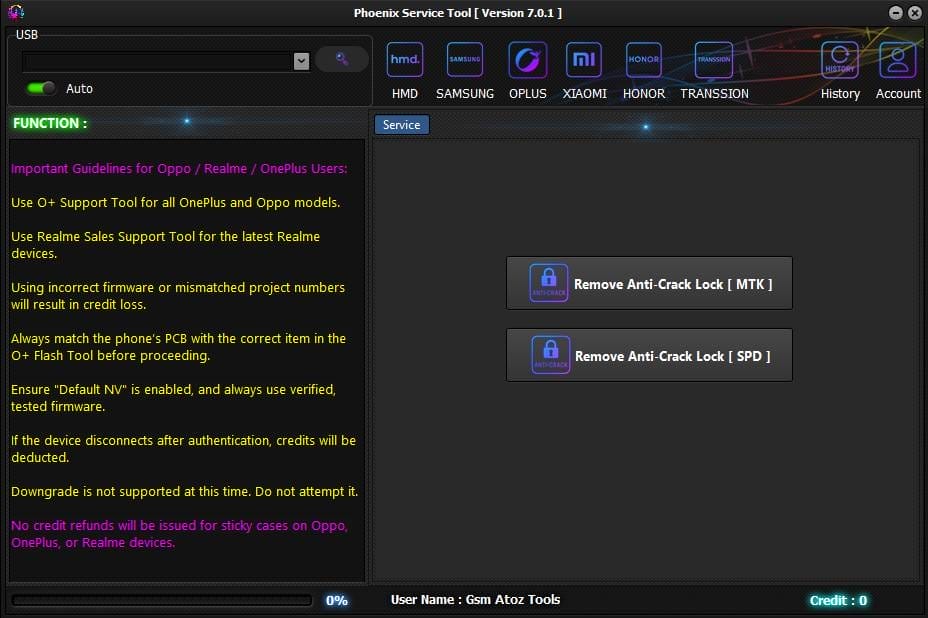This screenshot has width=928, height=618.
Task: Click the 0% progress bar
Action: pyautogui.click(x=160, y=600)
